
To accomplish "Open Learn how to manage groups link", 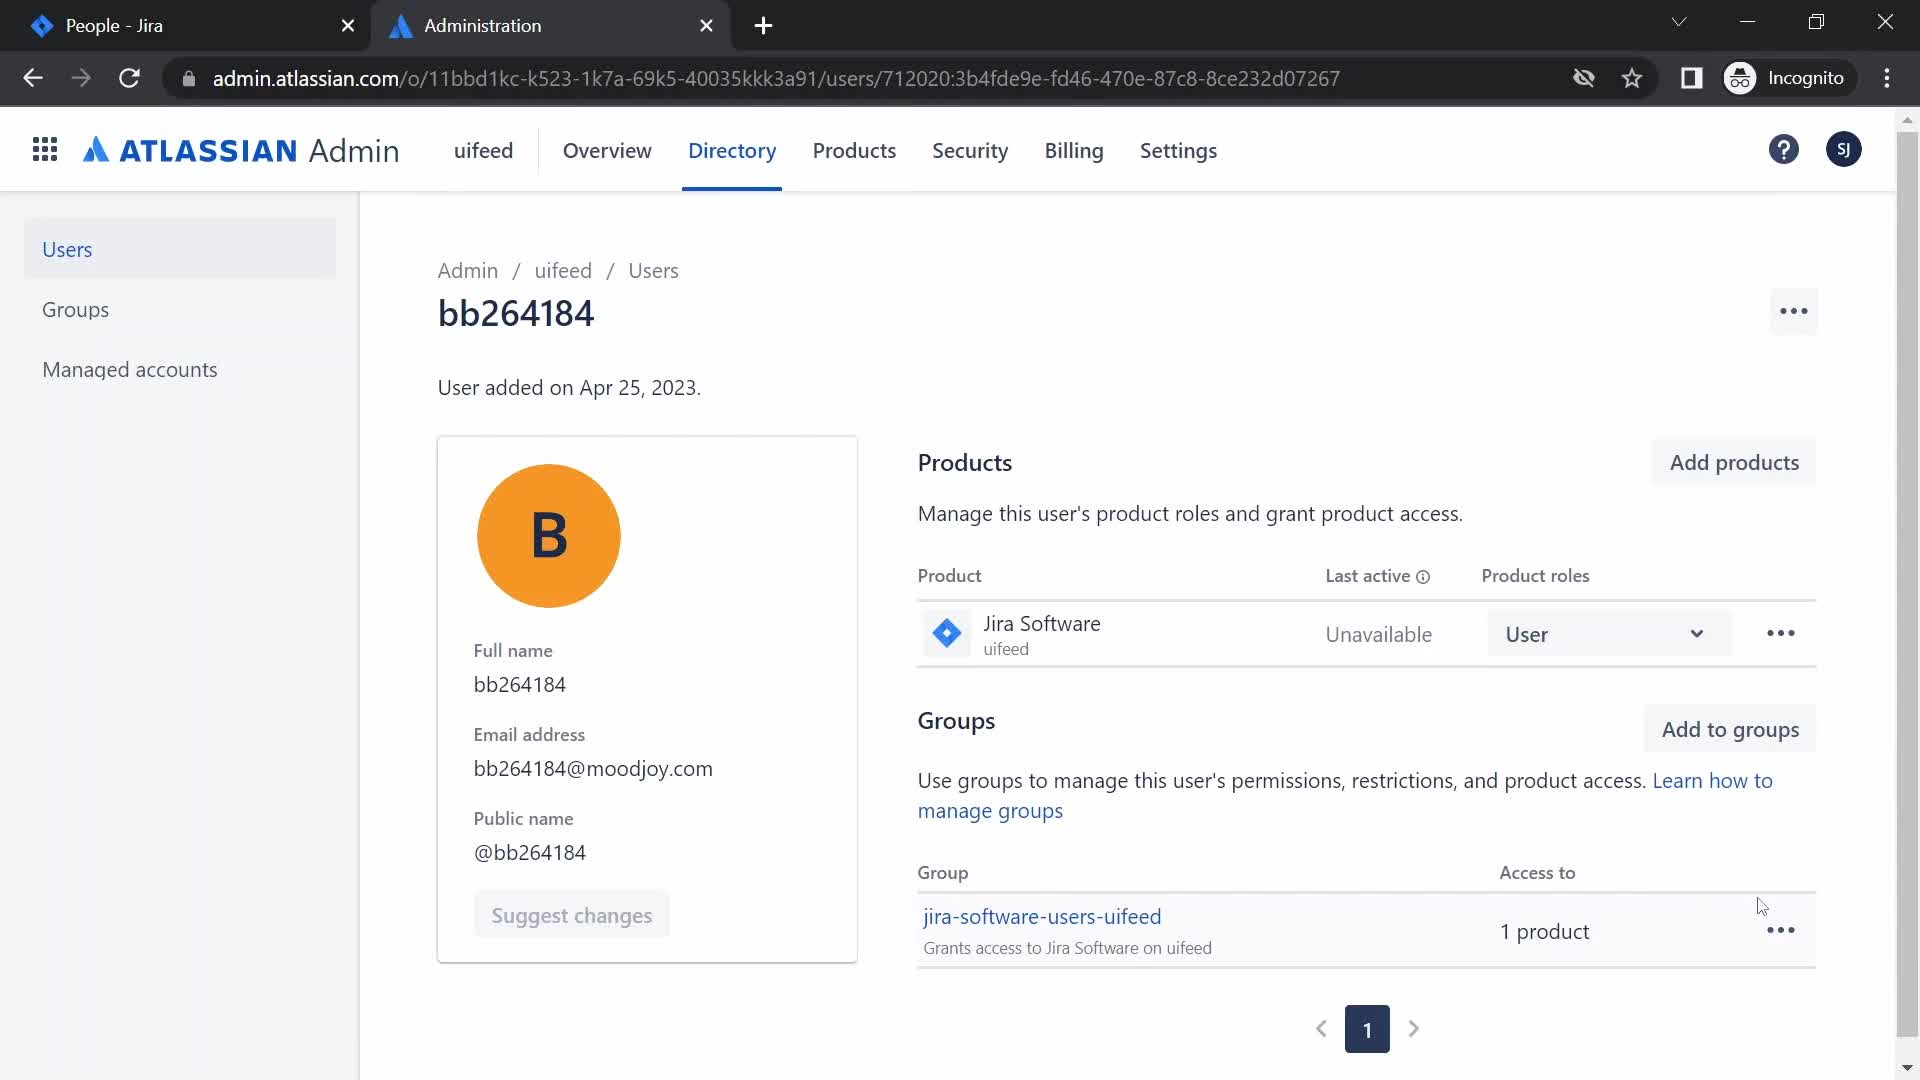I will [1712, 781].
